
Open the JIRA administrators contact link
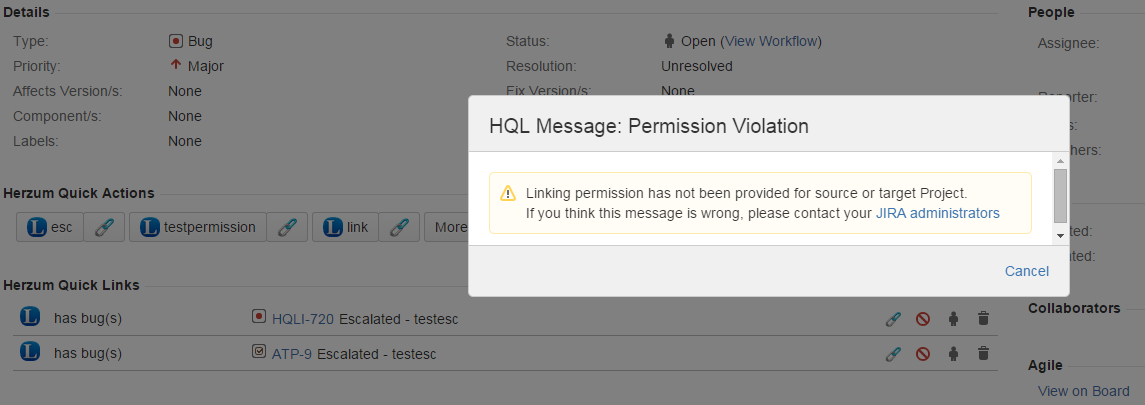(x=937, y=213)
